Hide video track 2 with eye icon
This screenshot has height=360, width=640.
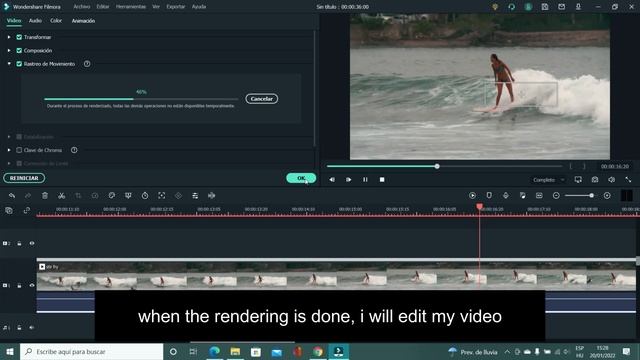[32, 243]
